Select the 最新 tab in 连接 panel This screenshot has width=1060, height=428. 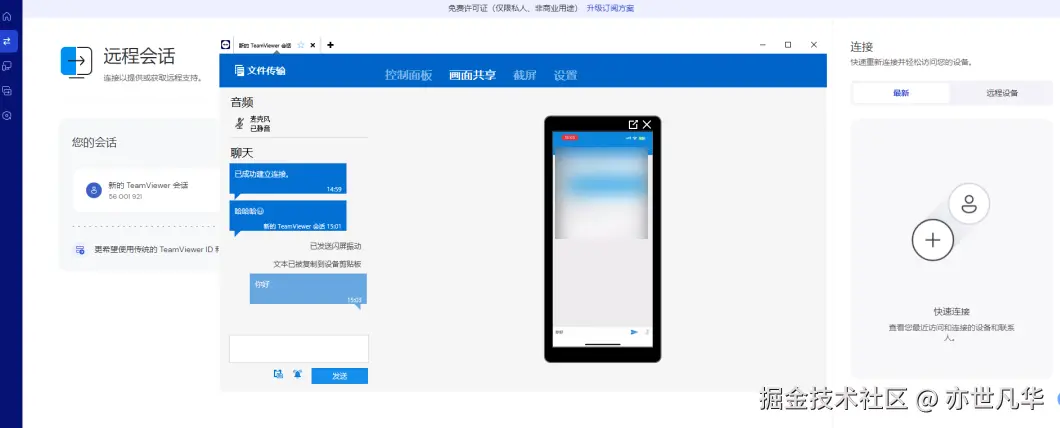[x=901, y=93]
